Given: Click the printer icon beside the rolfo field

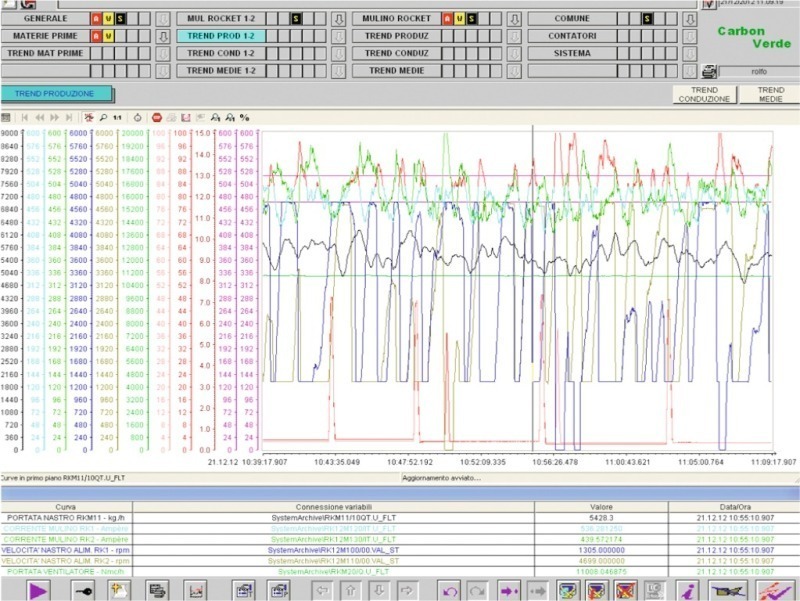Looking at the screenshot, I should 708,71.
